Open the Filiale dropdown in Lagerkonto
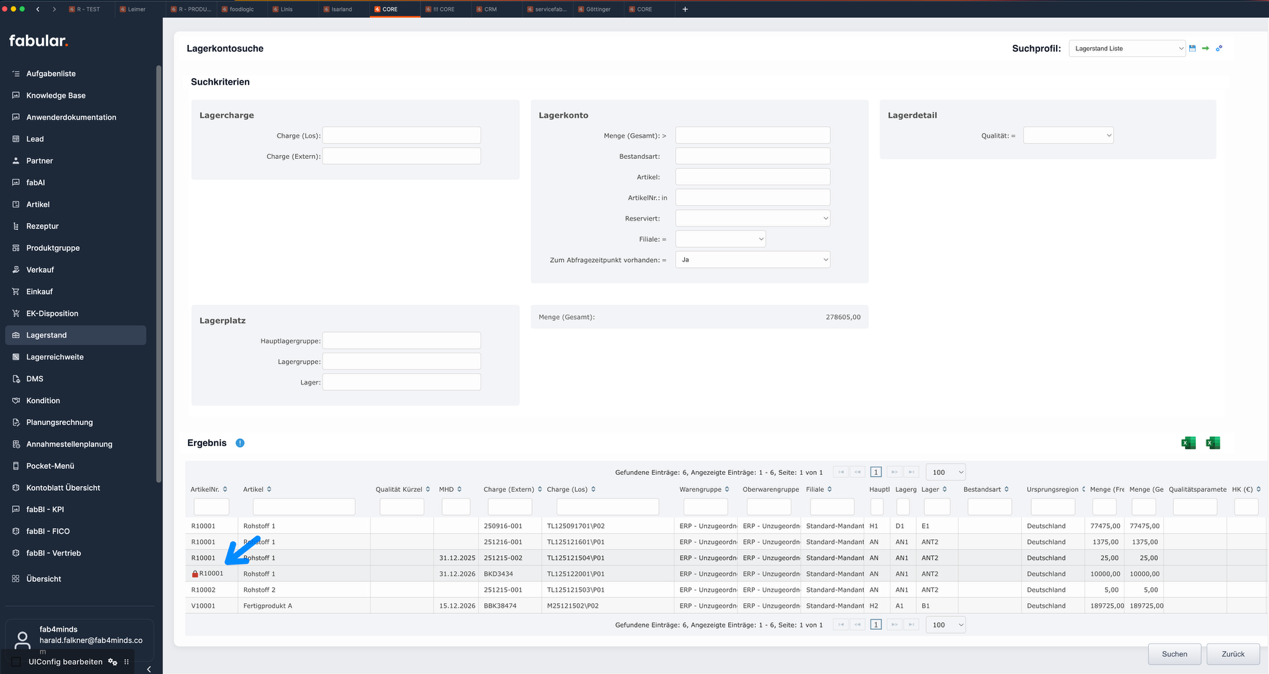 click(720, 239)
